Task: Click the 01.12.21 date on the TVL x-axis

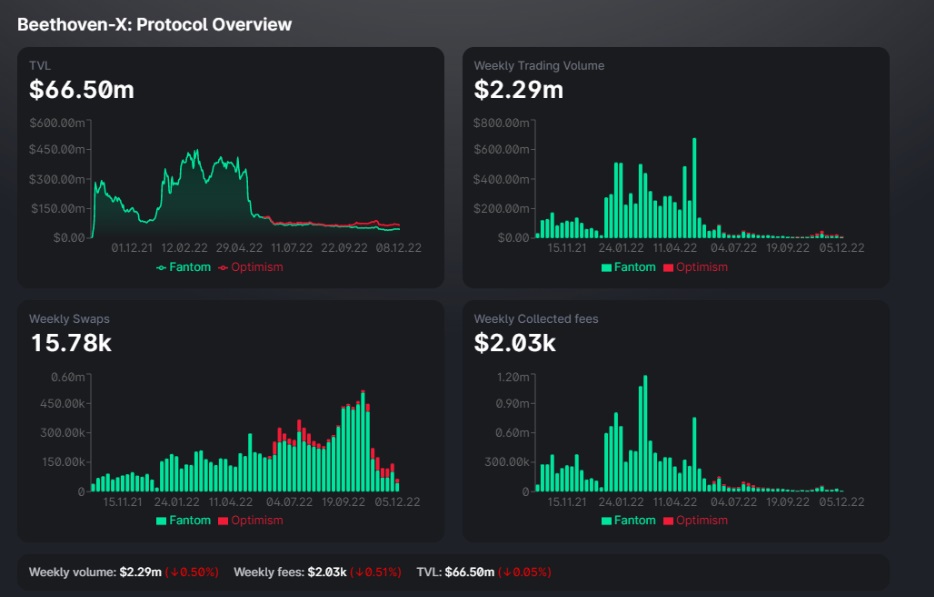Action: [x=132, y=248]
